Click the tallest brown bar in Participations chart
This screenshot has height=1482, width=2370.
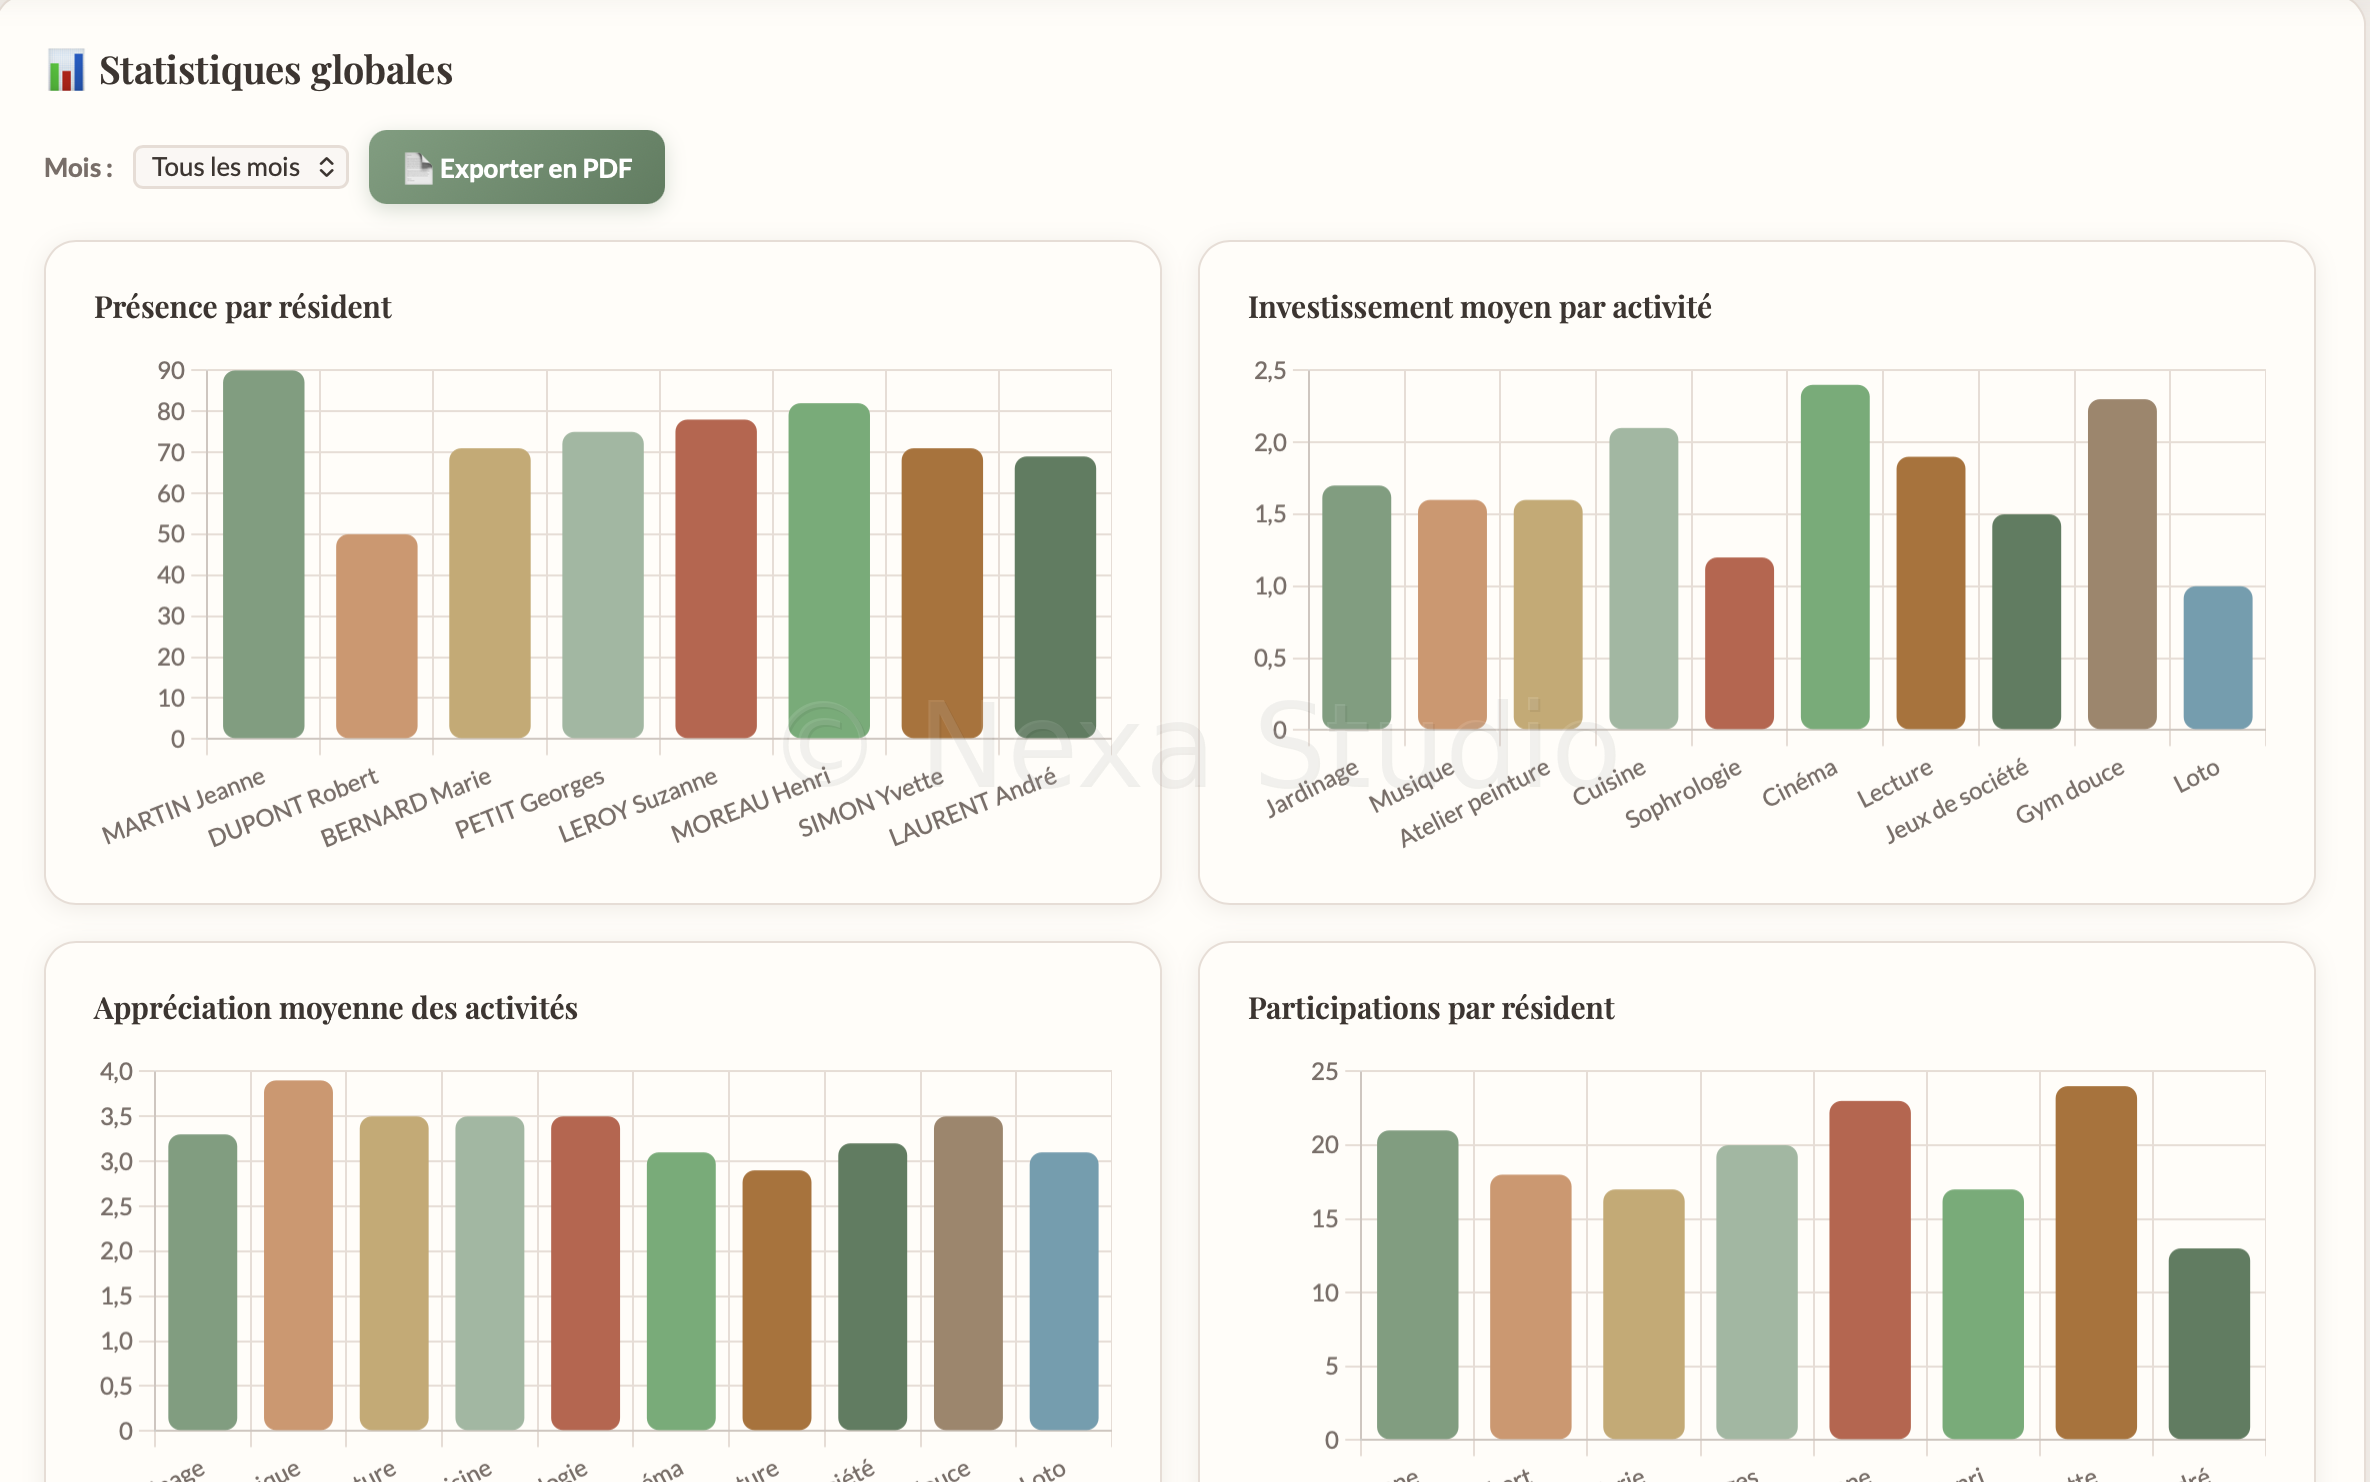[x=2095, y=1263]
